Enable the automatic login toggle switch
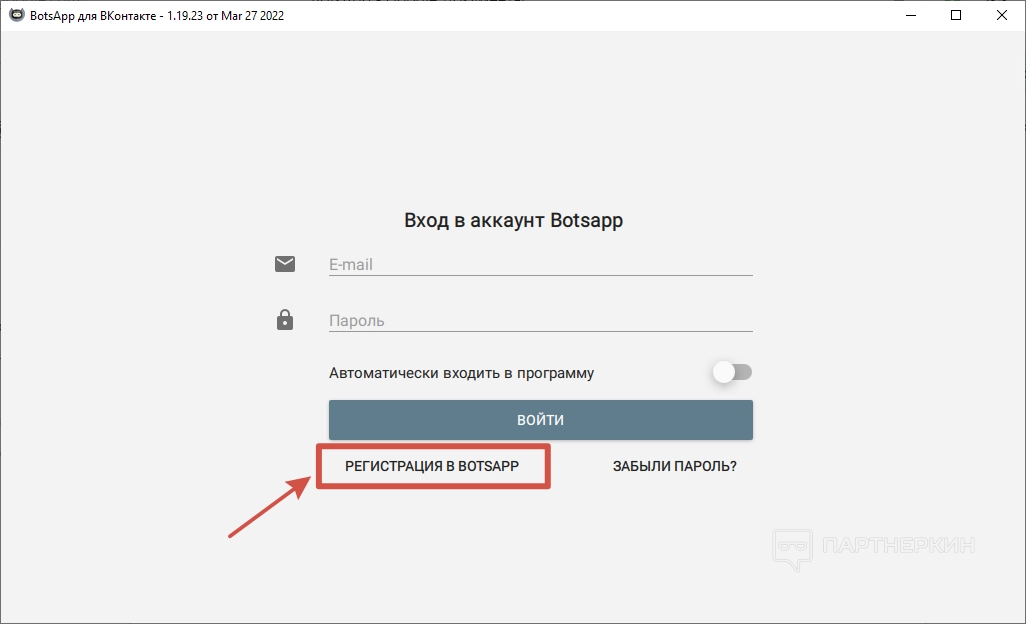This screenshot has width=1026, height=624. [x=732, y=372]
